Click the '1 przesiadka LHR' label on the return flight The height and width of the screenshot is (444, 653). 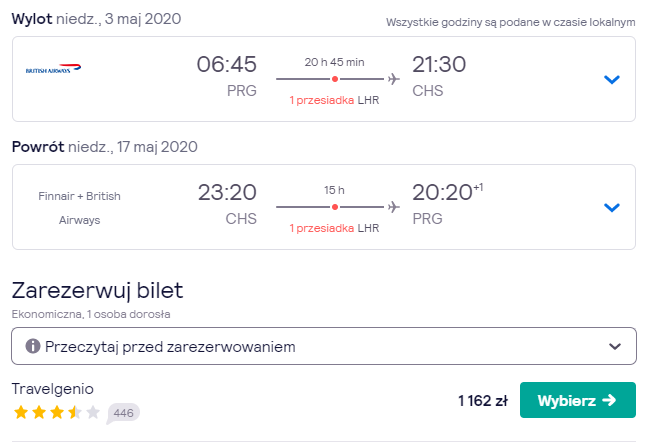click(334, 228)
